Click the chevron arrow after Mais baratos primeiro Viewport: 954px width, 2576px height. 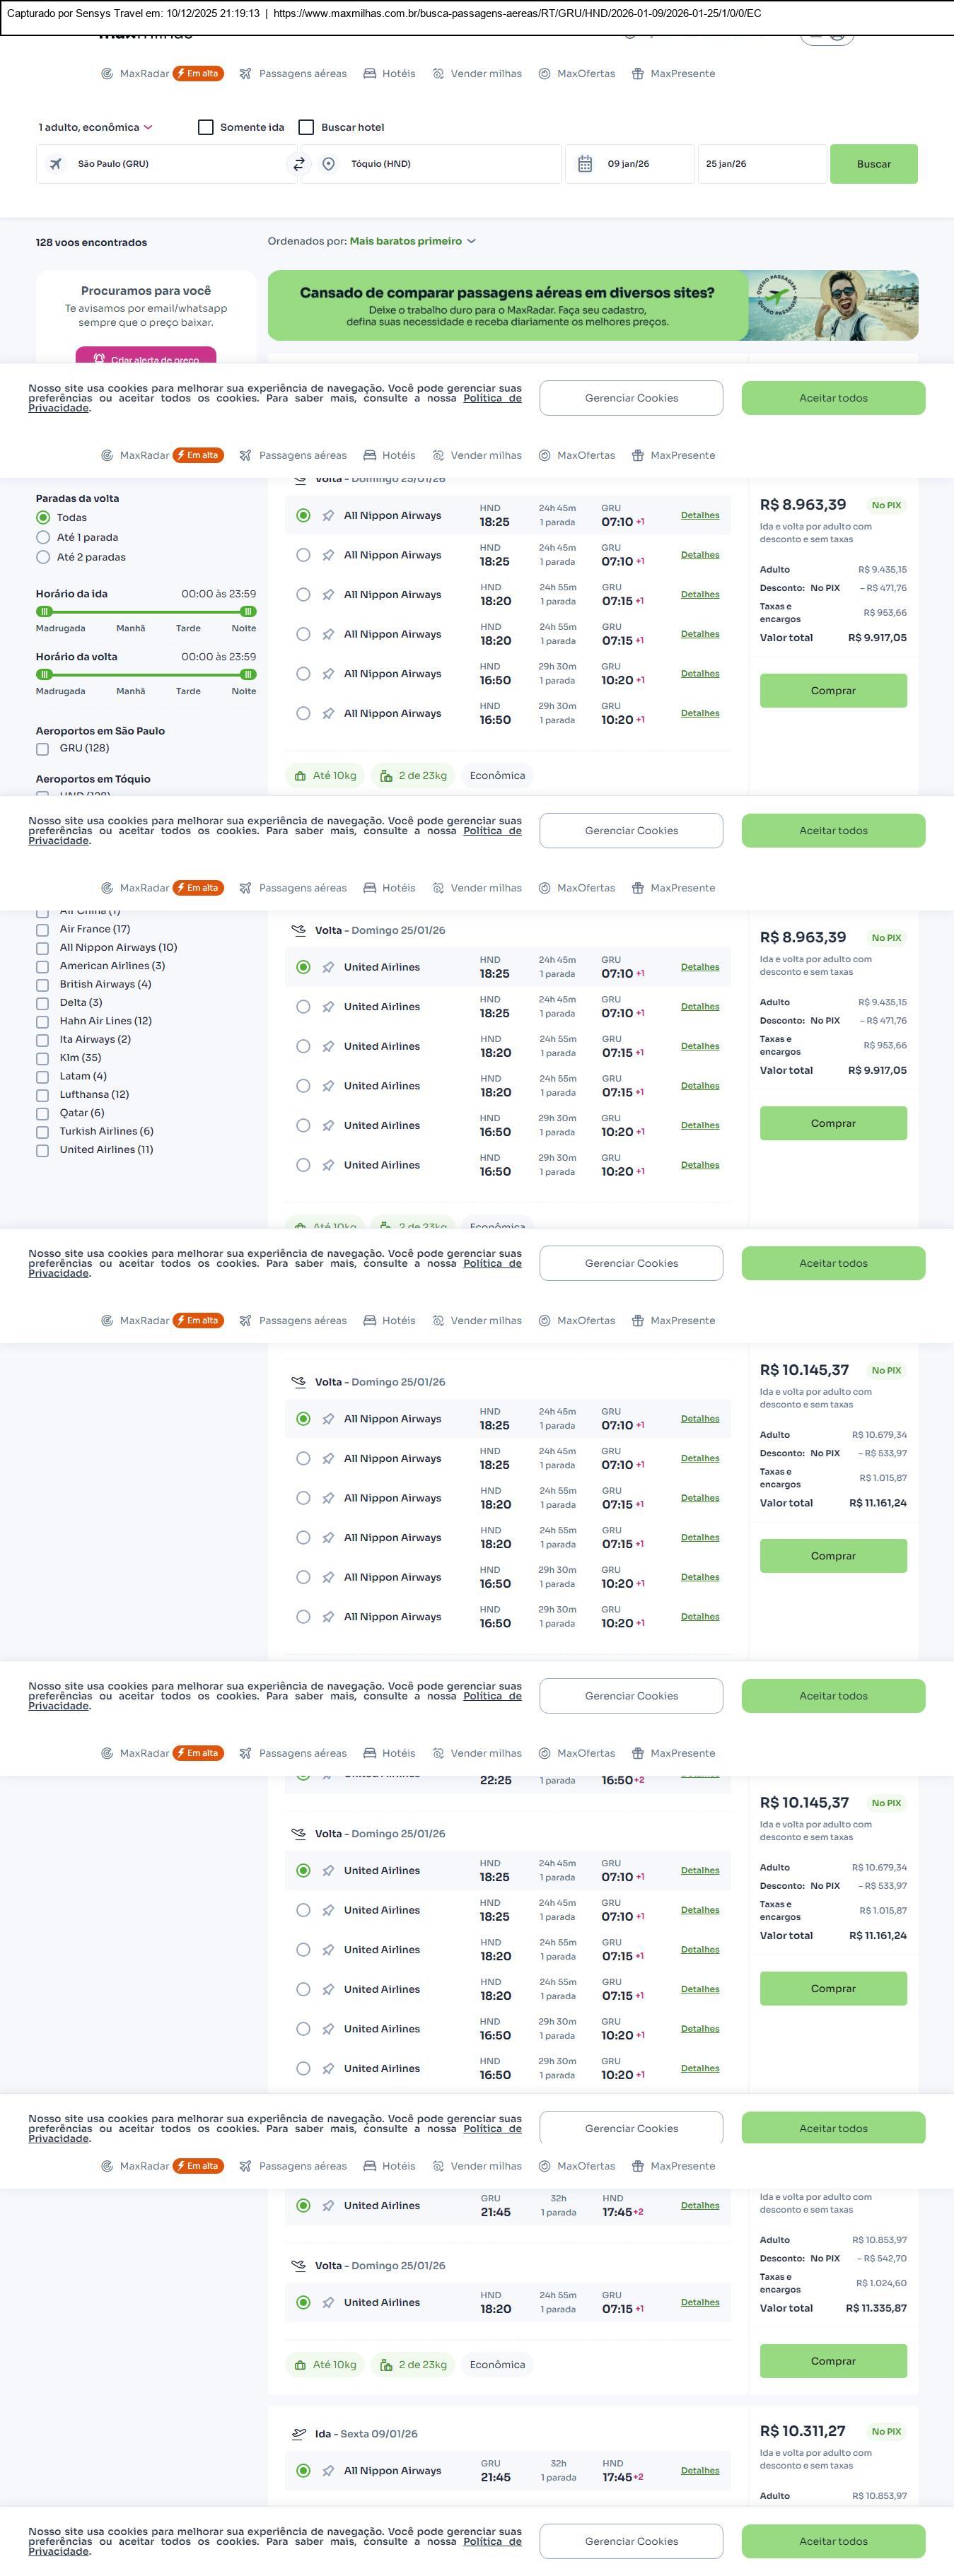click(471, 241)
